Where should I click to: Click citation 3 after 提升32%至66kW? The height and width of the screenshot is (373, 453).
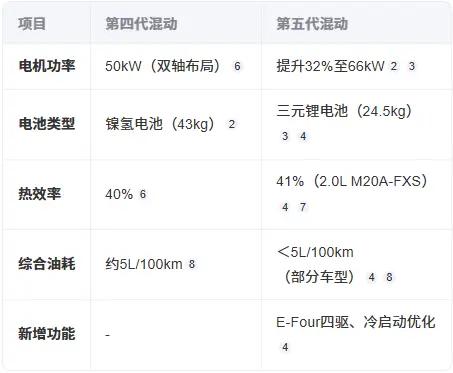(x=412, y=66)
